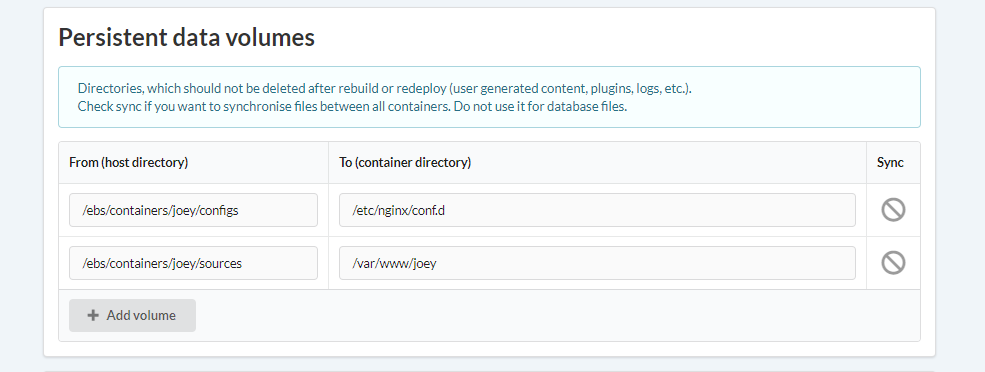Enable sync for the /etc/nginx/conf.d volume
The height and width of the screenshot is (372, 985).
coord(893,210)
